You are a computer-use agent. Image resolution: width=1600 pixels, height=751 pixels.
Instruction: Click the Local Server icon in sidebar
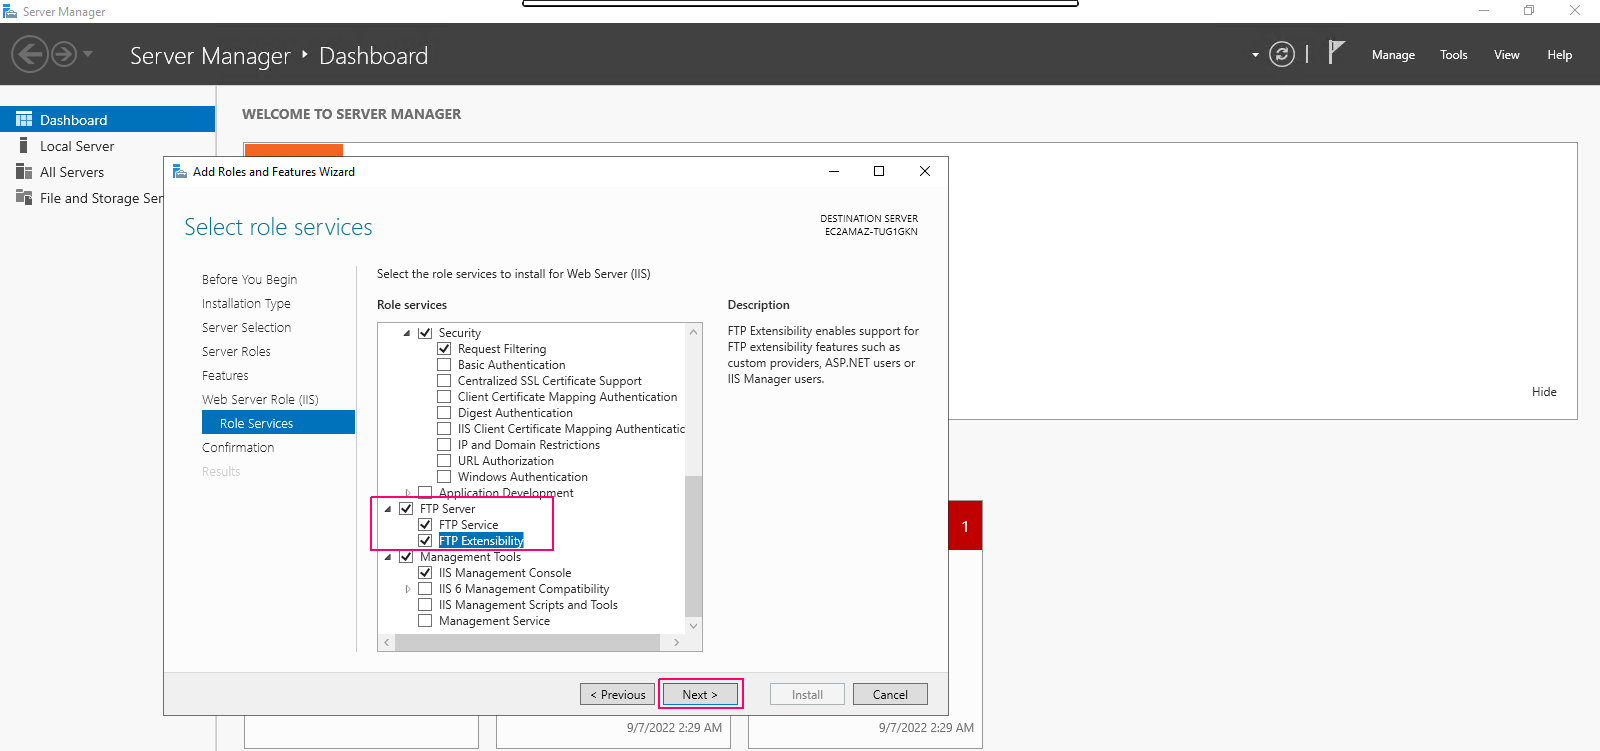(24, 146)
